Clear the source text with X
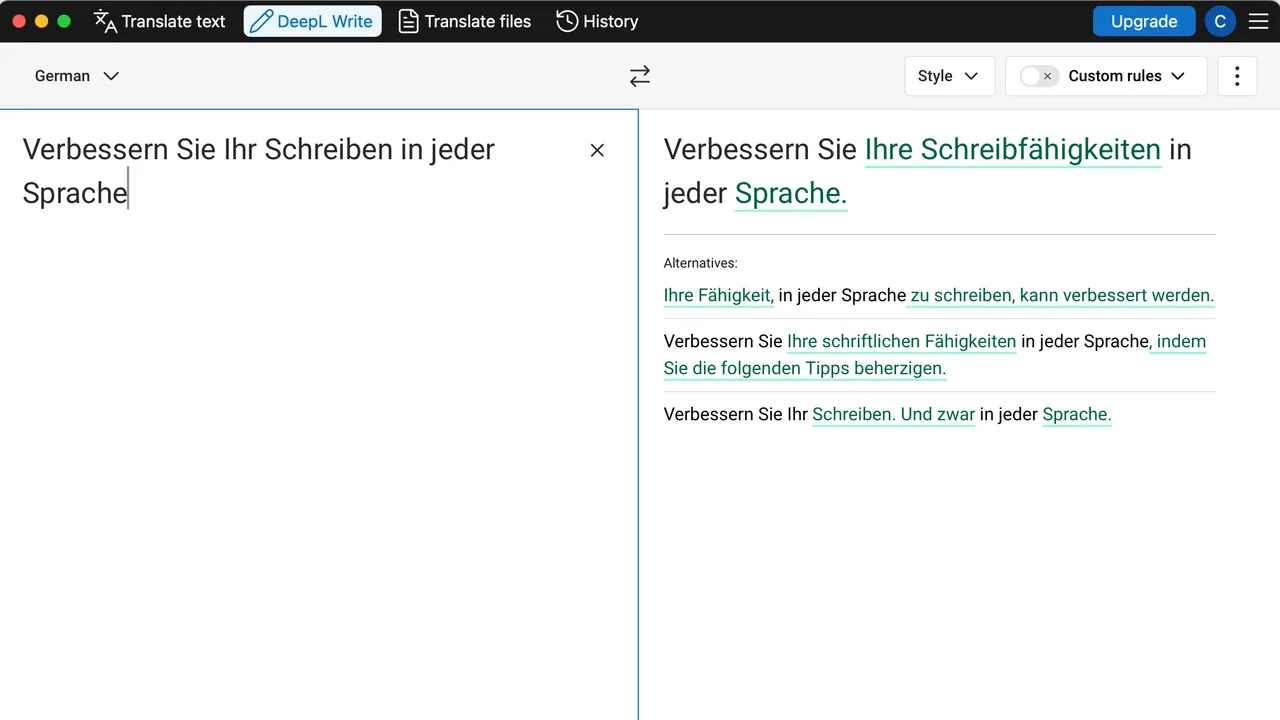1280x720 pixels. [x=597, y=150]
